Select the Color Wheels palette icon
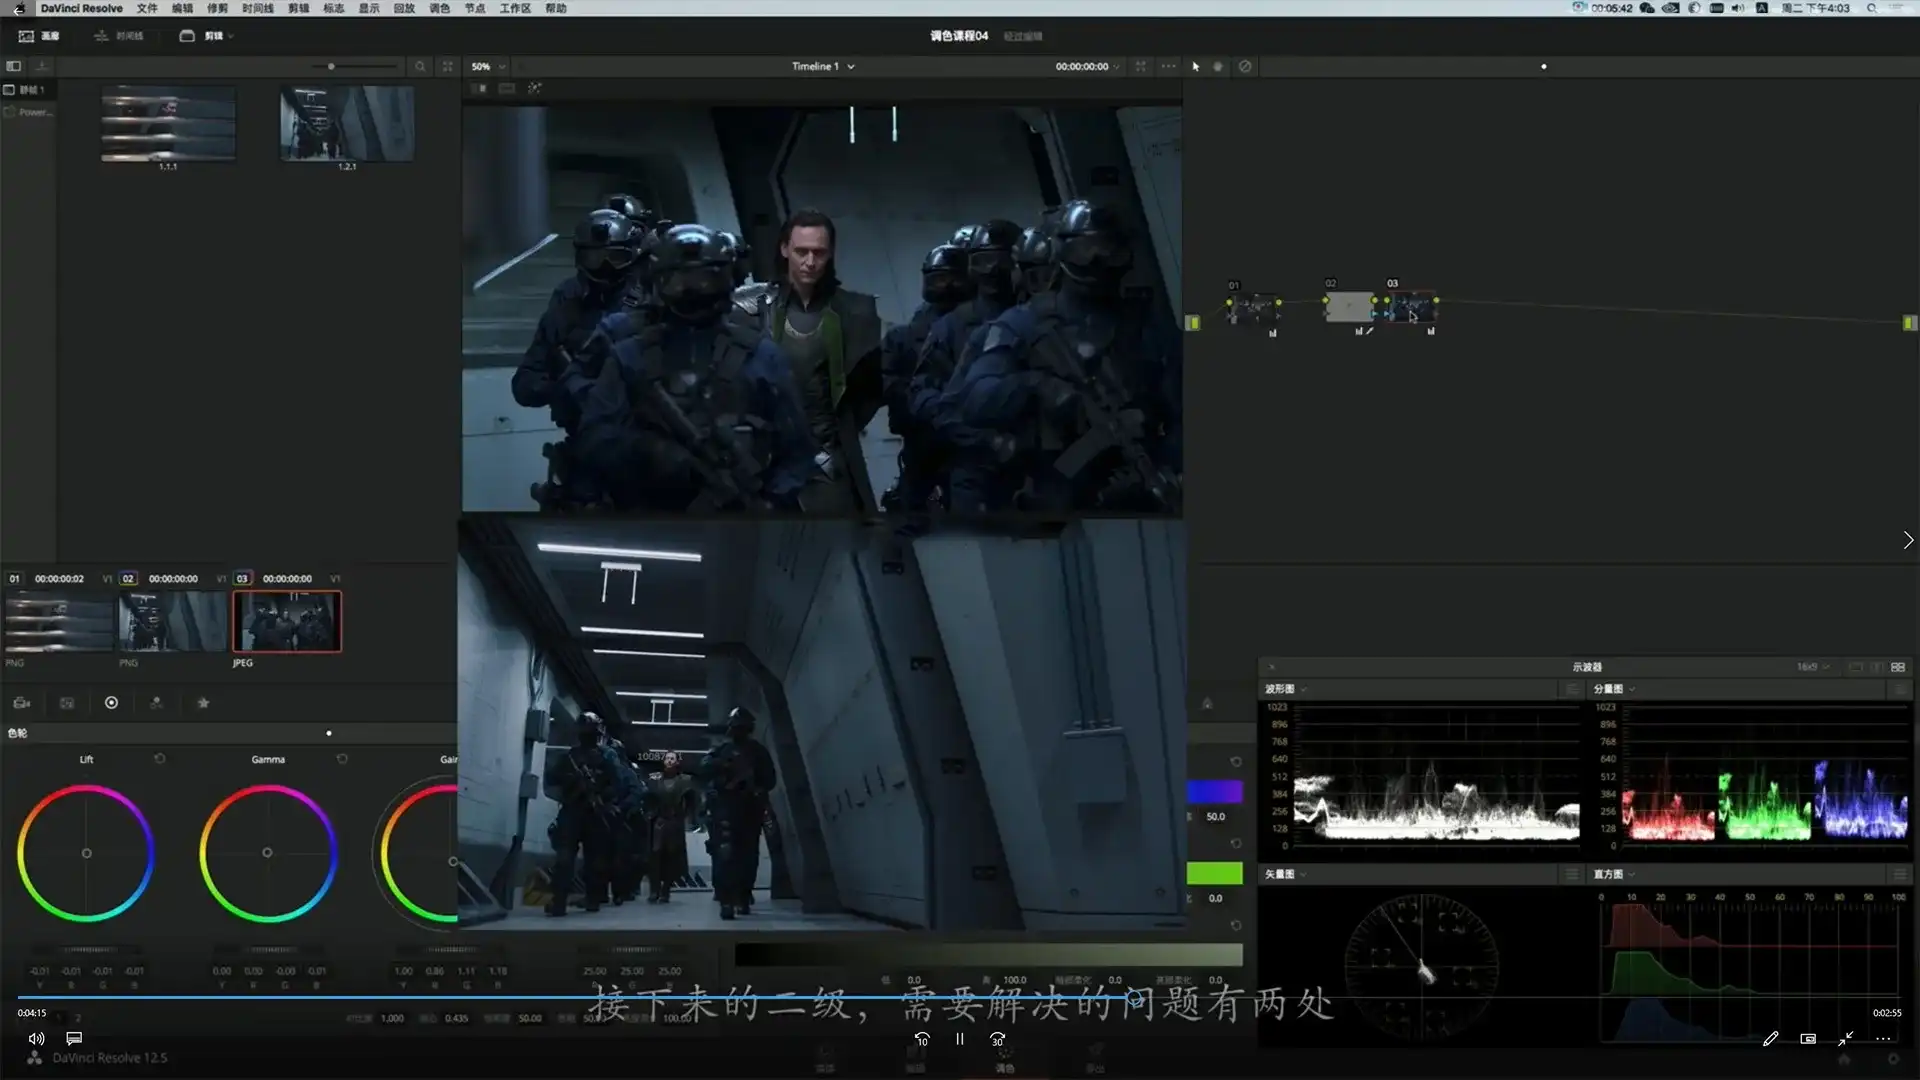 111,703
